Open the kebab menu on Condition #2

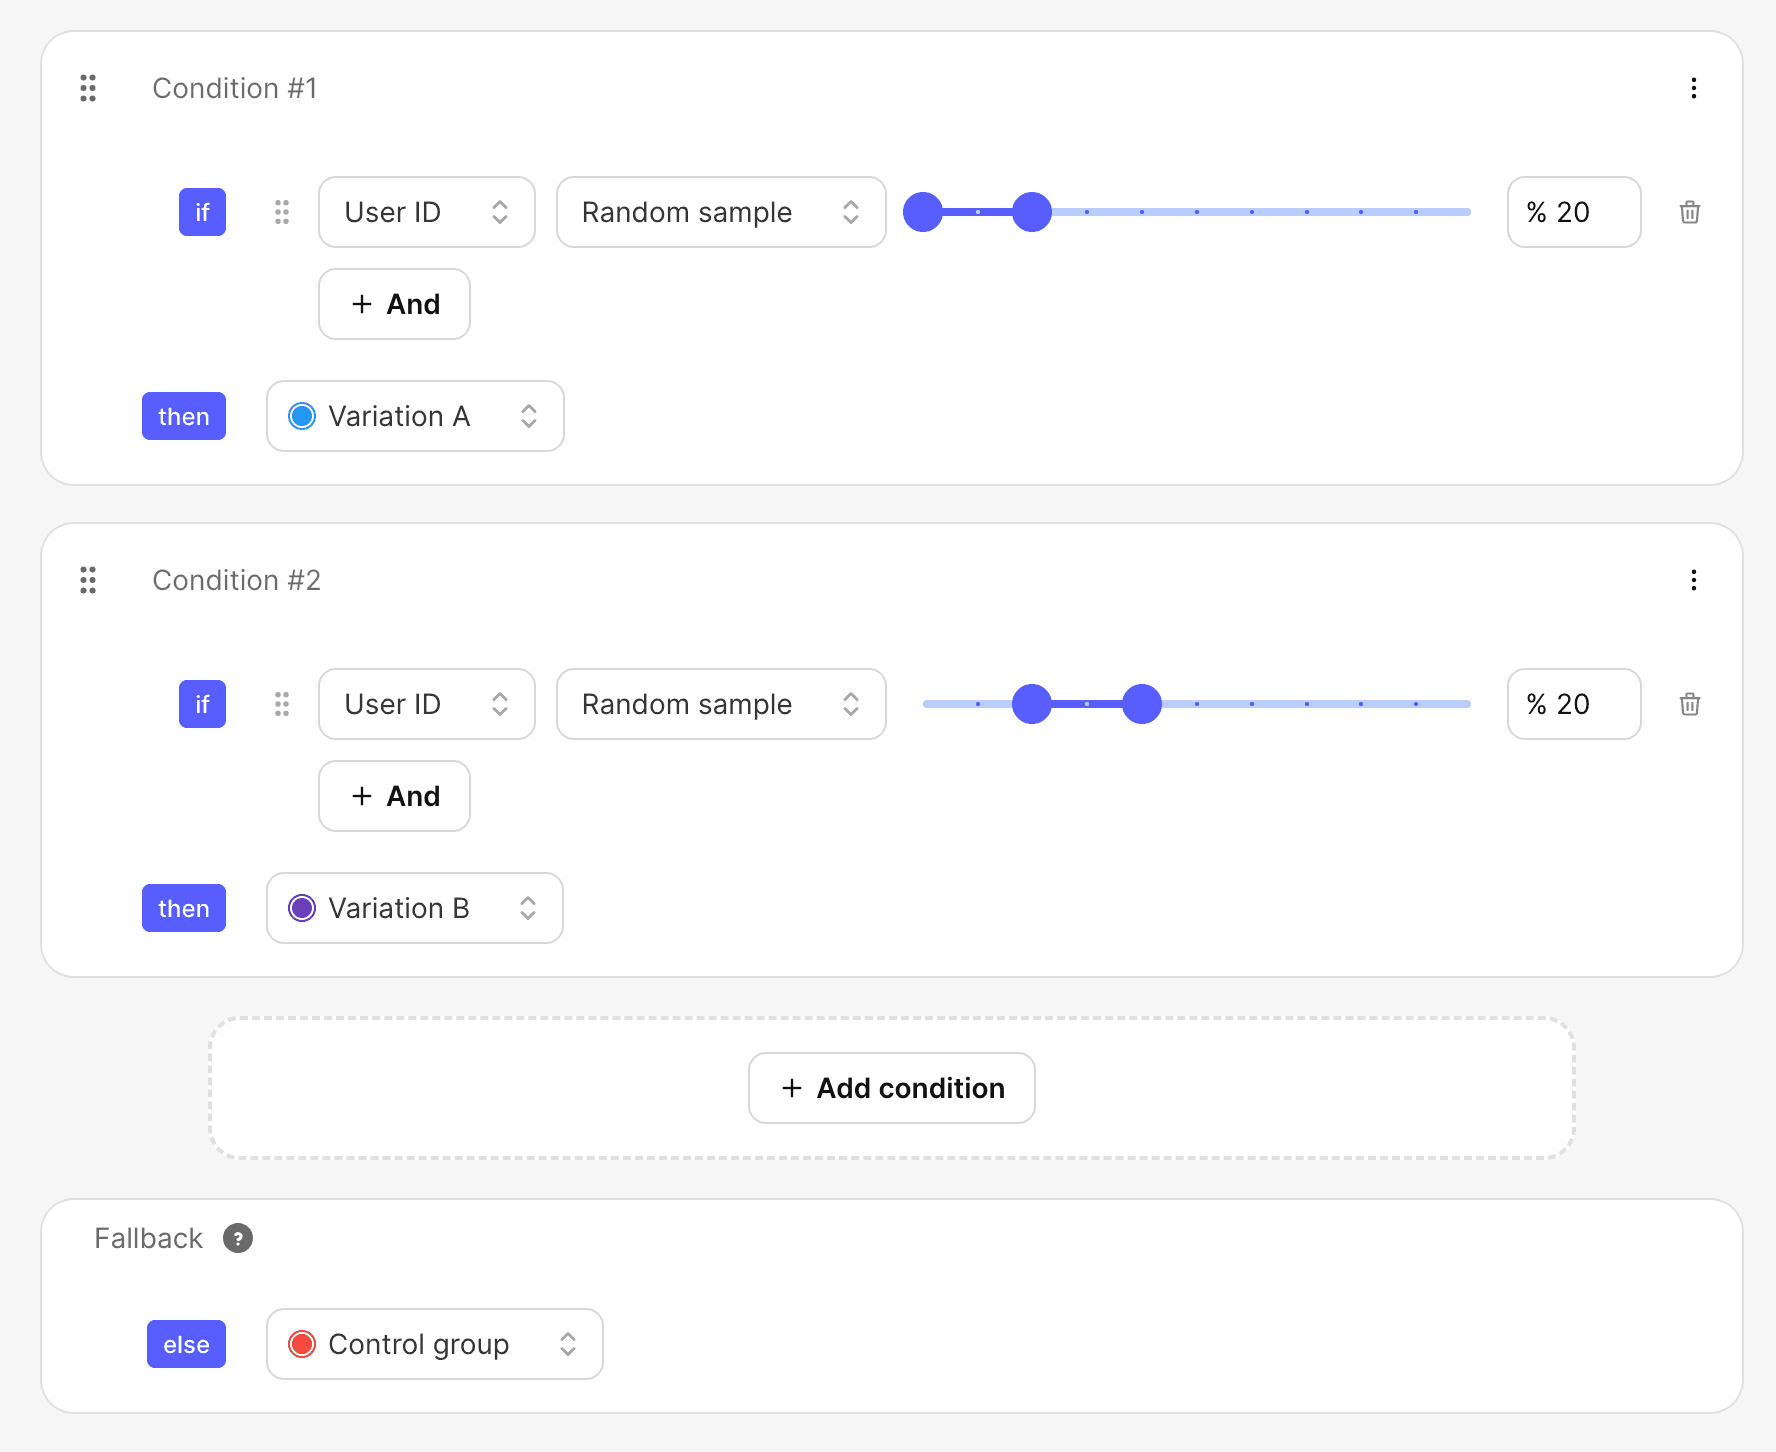(1693, 580)
